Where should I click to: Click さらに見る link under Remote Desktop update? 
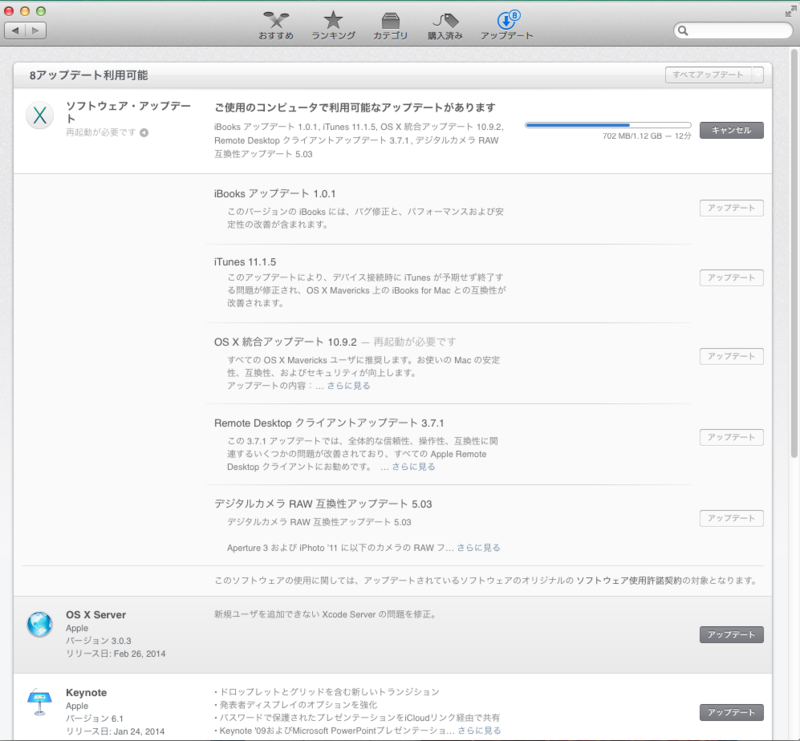click(x=413, y=467)
